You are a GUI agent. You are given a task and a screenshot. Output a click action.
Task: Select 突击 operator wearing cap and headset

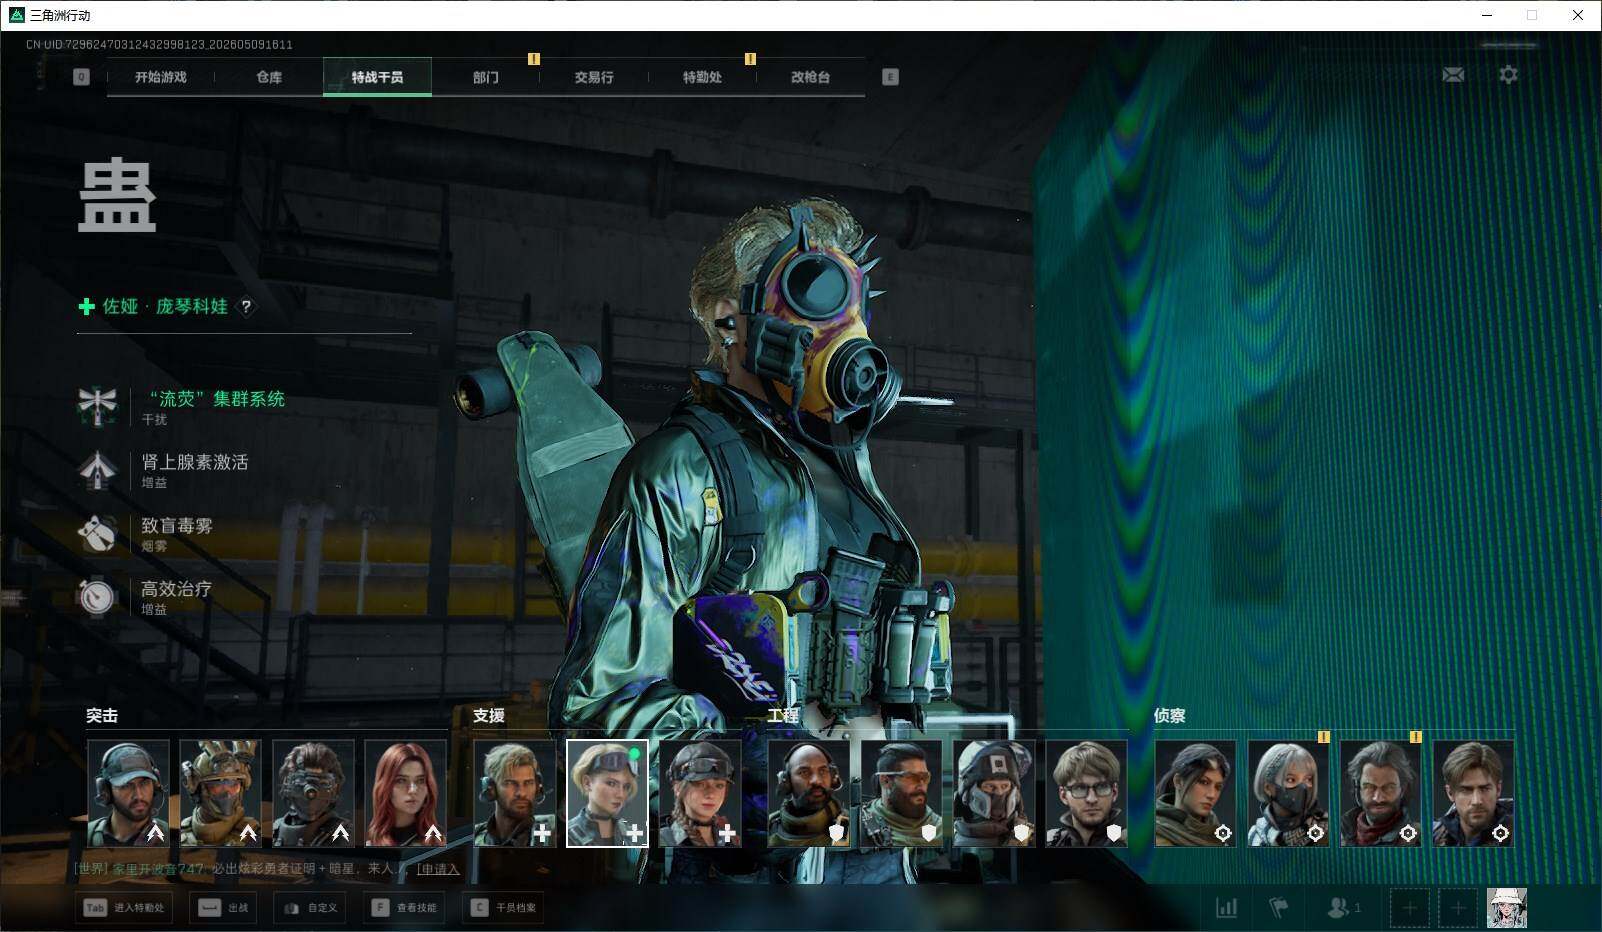(128, 793)
